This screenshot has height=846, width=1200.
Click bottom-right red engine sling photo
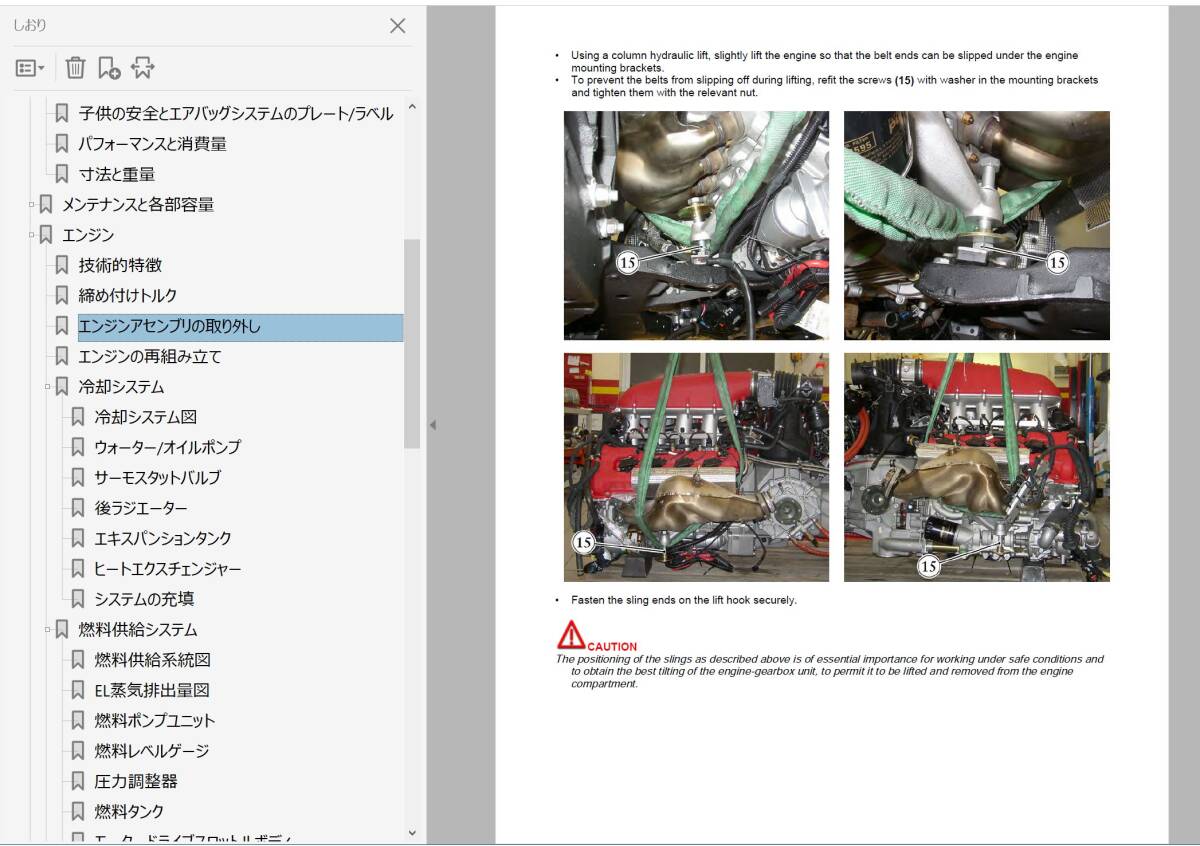977,467
